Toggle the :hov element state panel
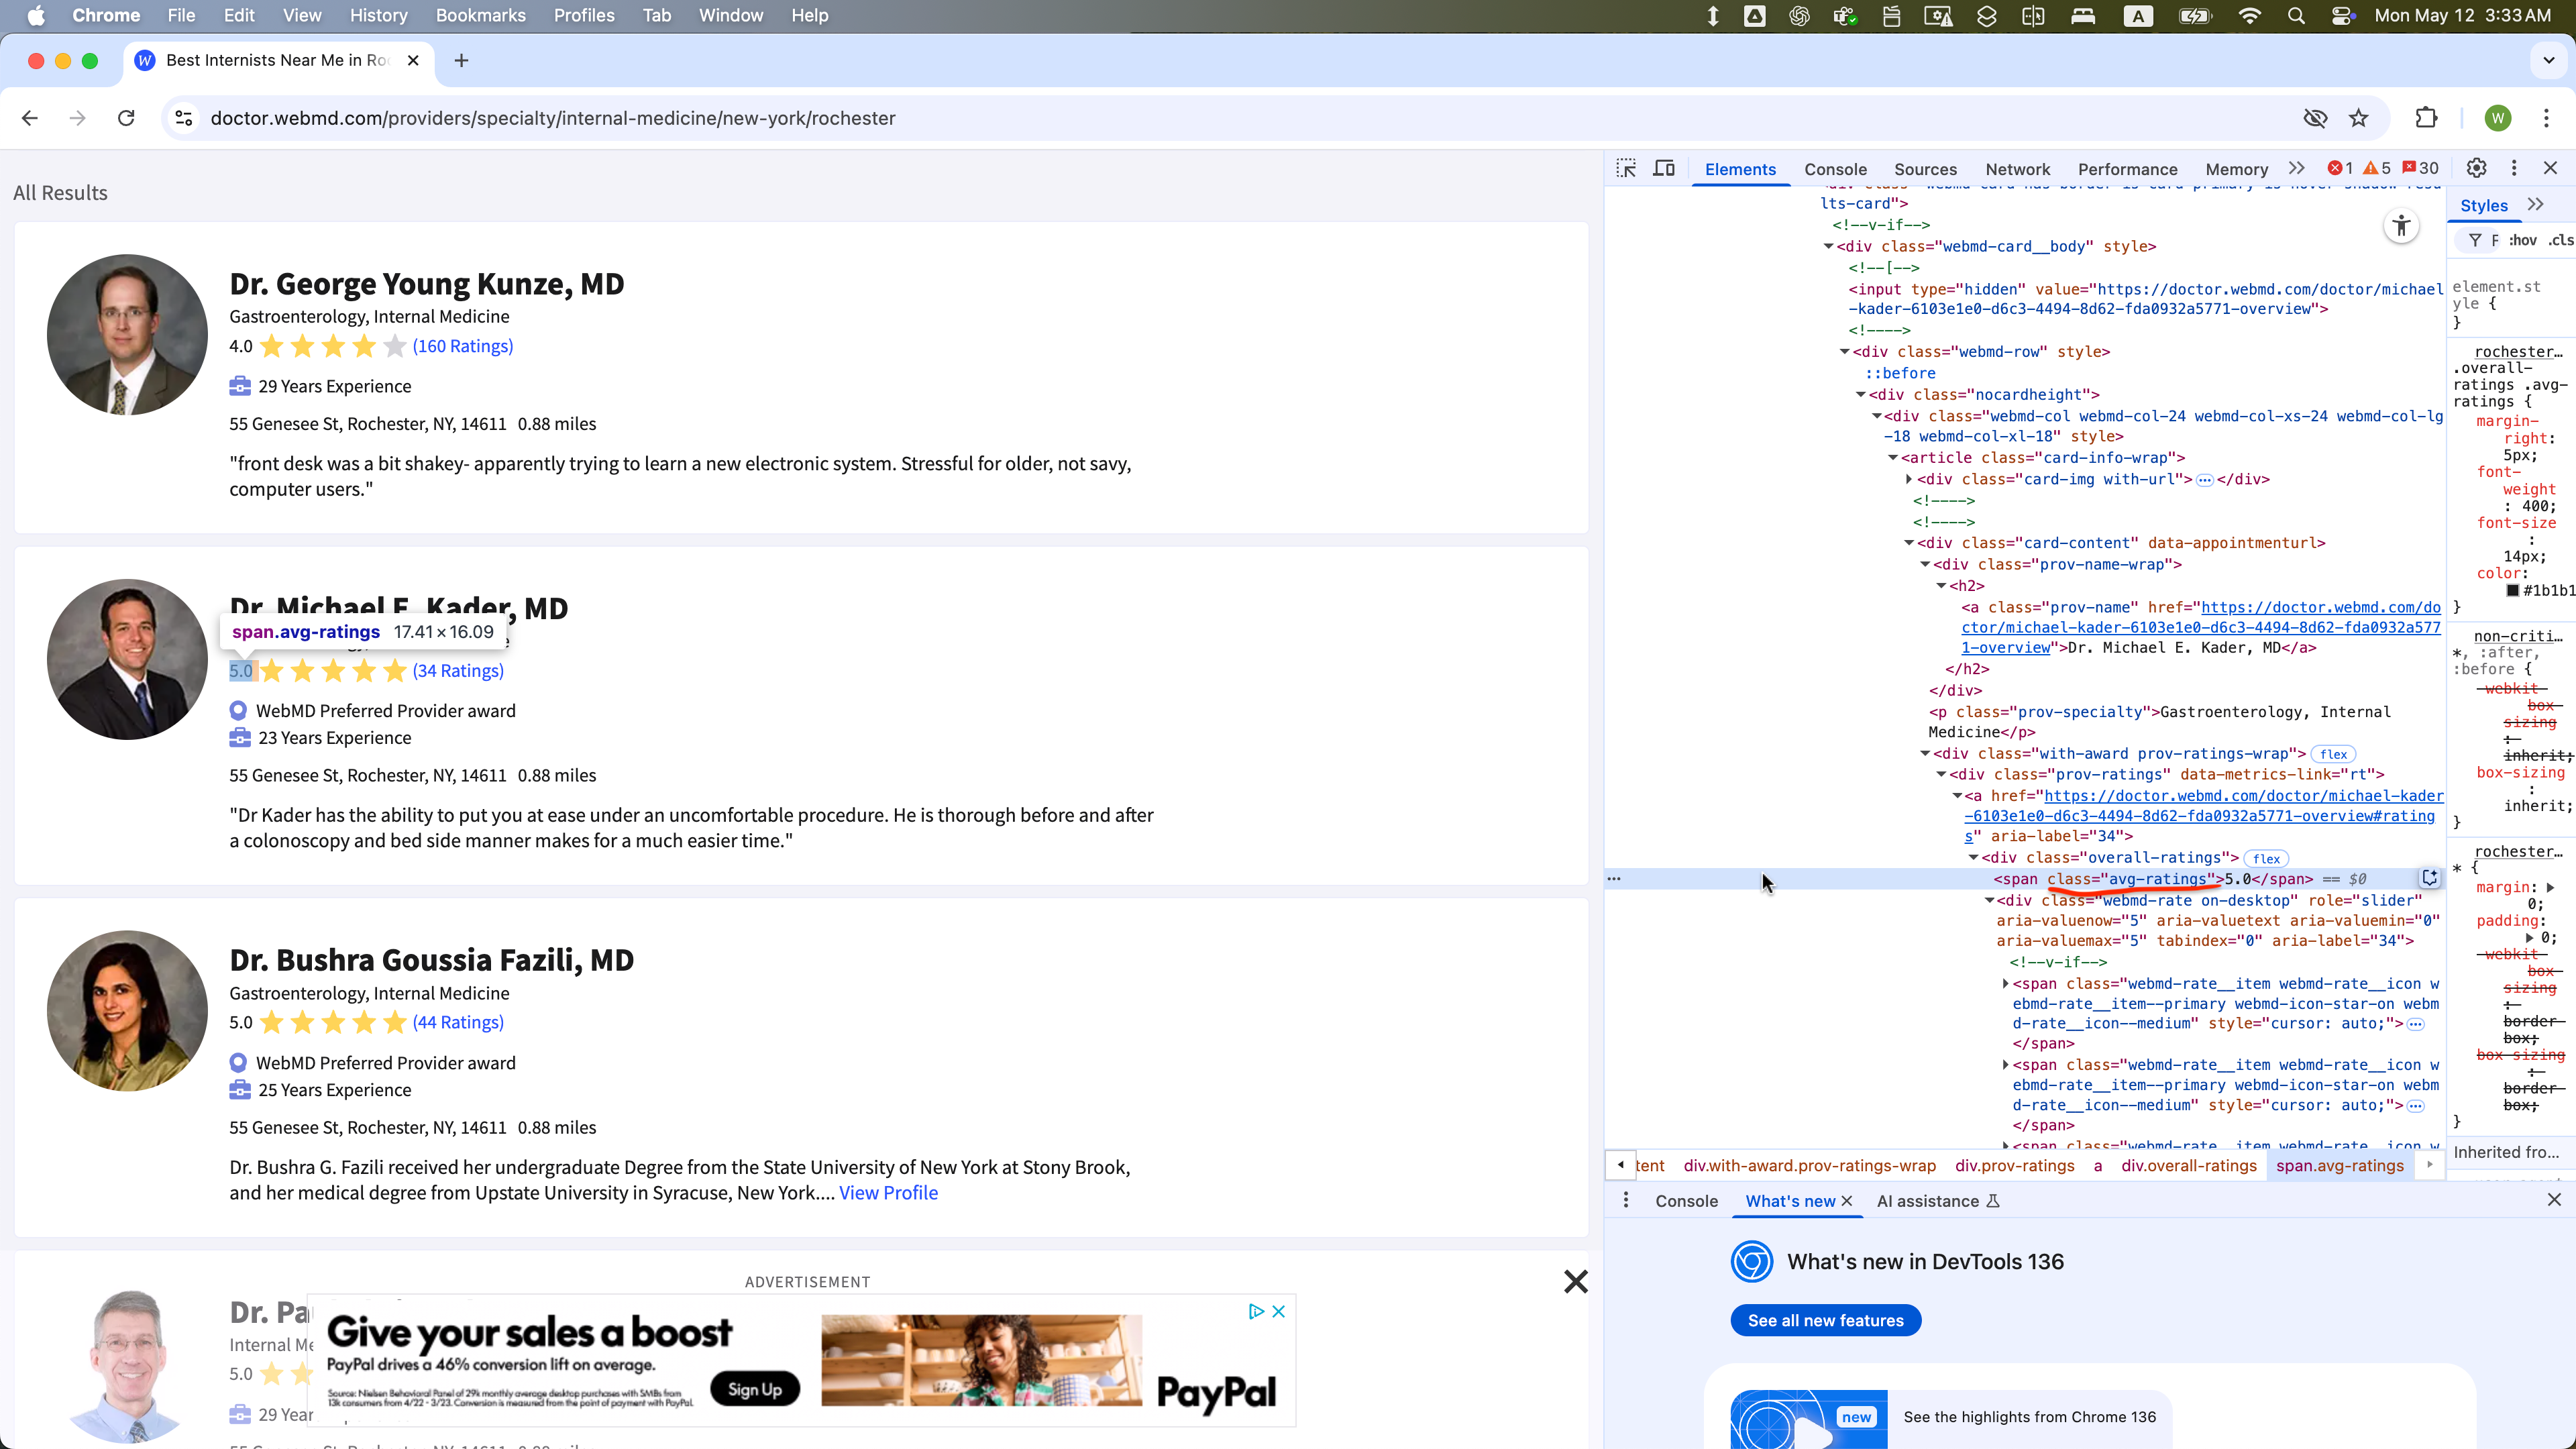This screenshot has width=2576, height=1449. [x=2522, y=240]
